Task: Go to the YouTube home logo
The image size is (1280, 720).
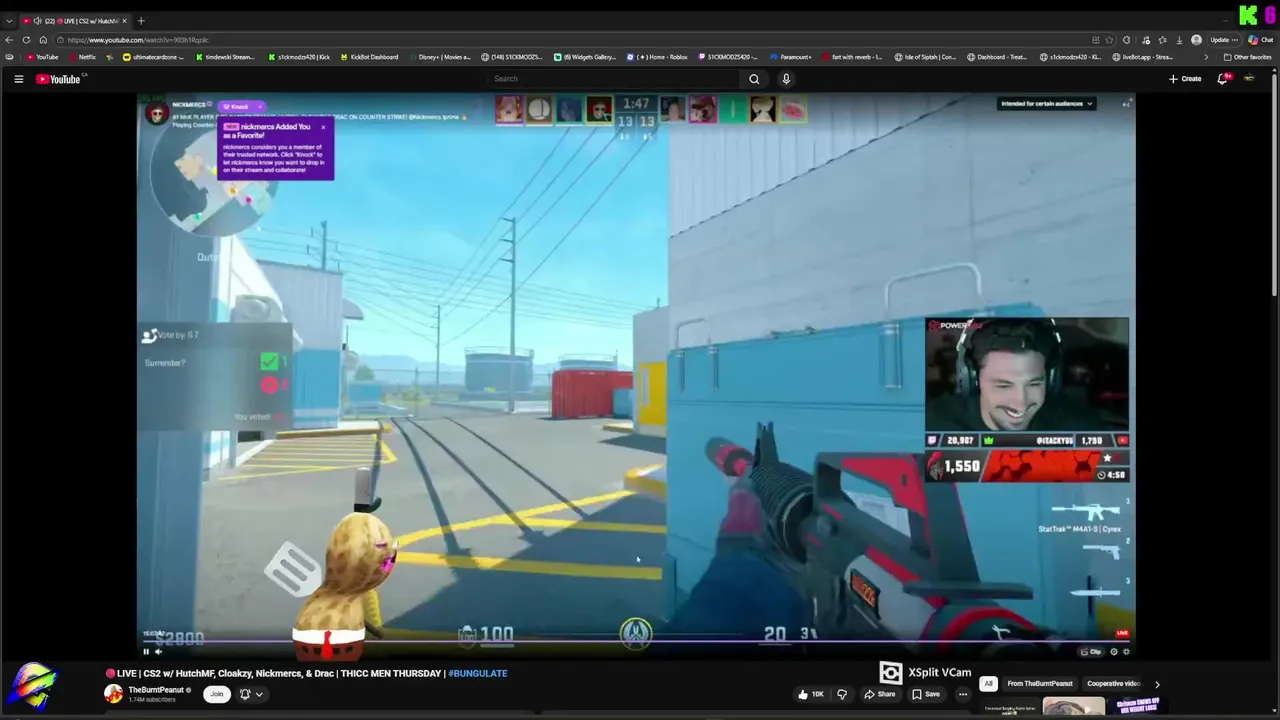Action: (58, 79)
